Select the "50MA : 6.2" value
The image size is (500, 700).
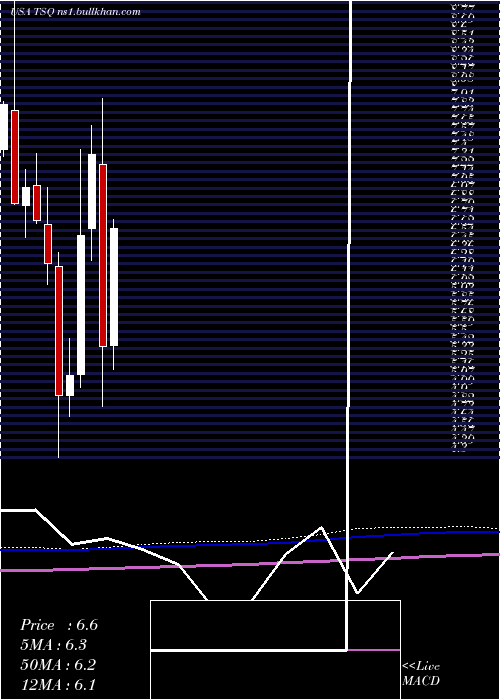(x=58, y=665)
